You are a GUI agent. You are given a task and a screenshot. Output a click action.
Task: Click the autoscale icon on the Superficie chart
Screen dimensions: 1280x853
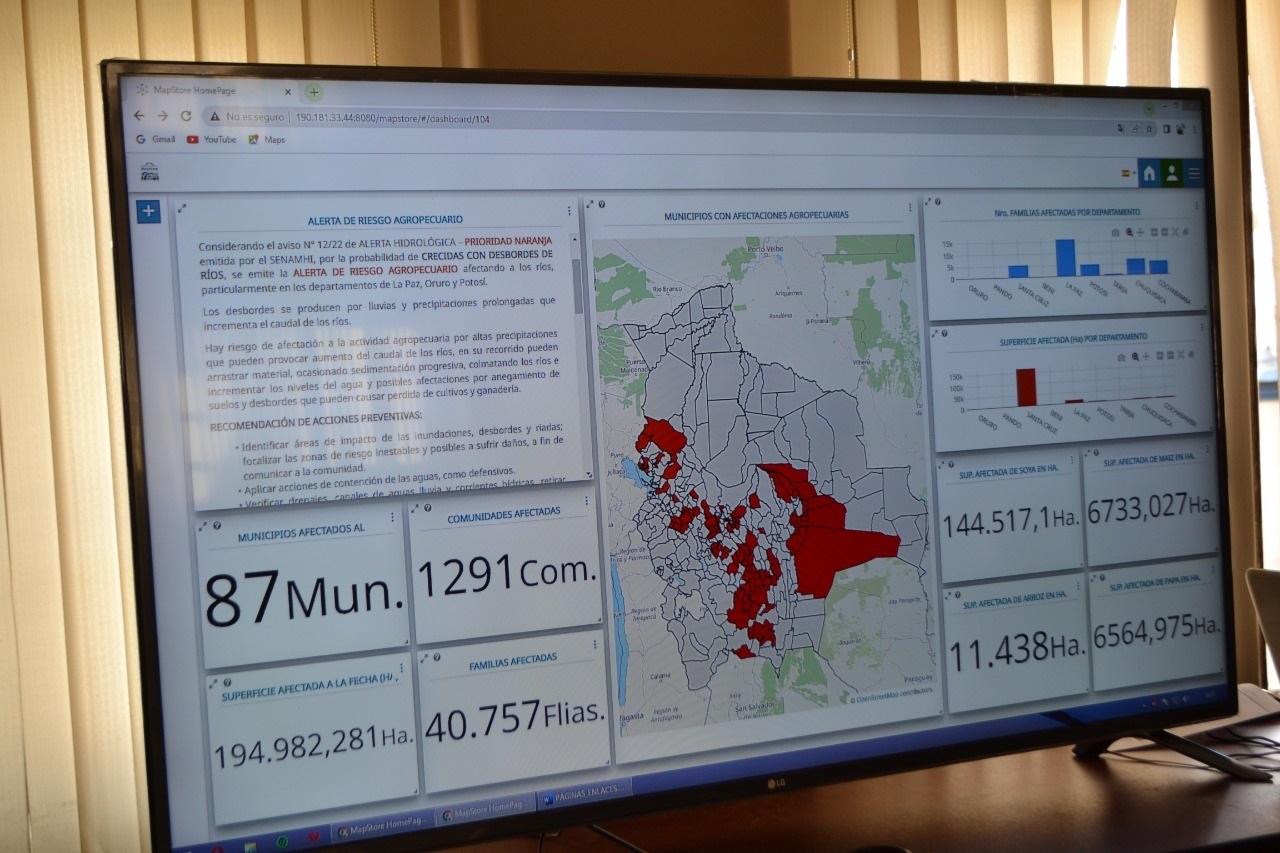click(1180, 355)
